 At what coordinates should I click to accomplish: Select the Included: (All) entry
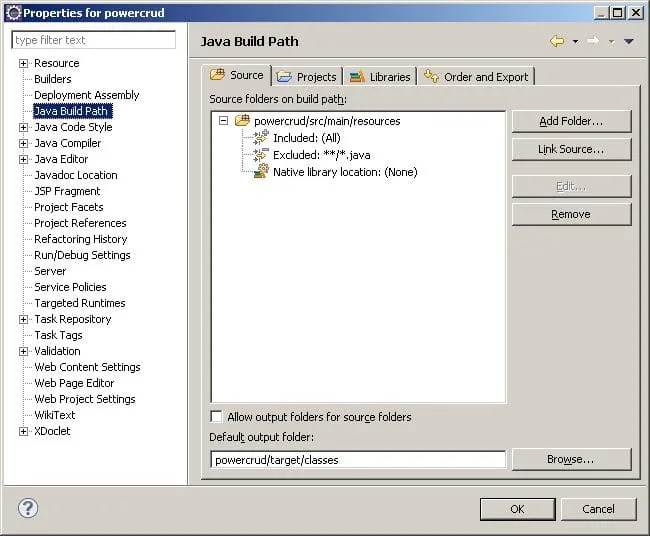pos(307,138)
